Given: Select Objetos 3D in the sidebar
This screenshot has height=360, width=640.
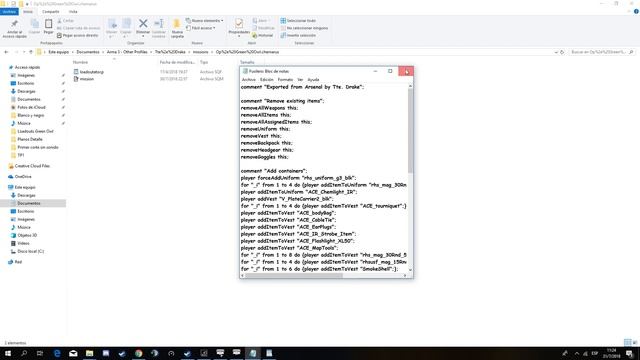Looking at the screenshot, I should 27,235.
